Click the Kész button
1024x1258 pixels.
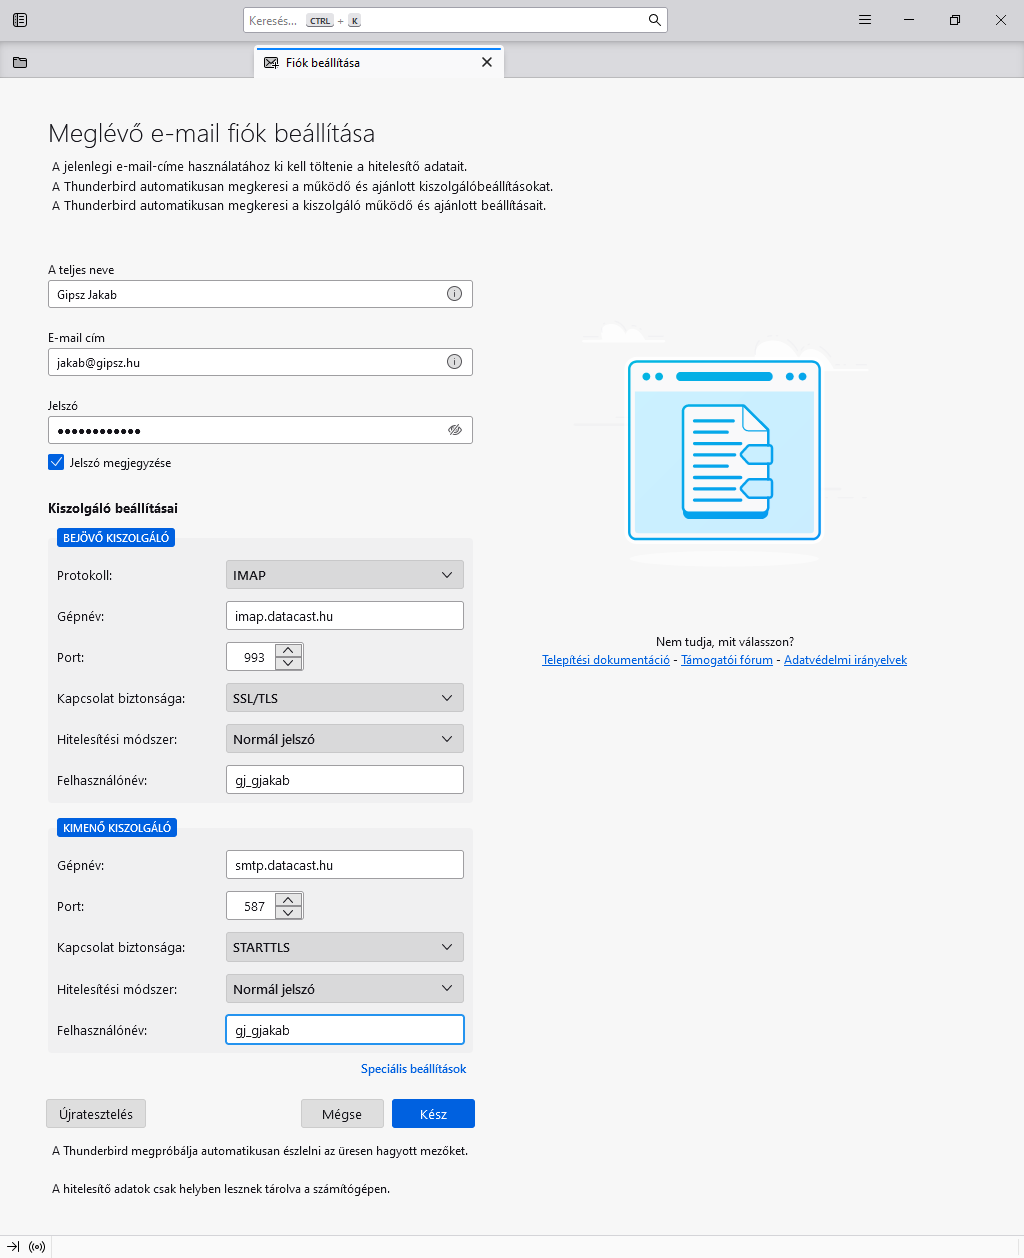433,1114
